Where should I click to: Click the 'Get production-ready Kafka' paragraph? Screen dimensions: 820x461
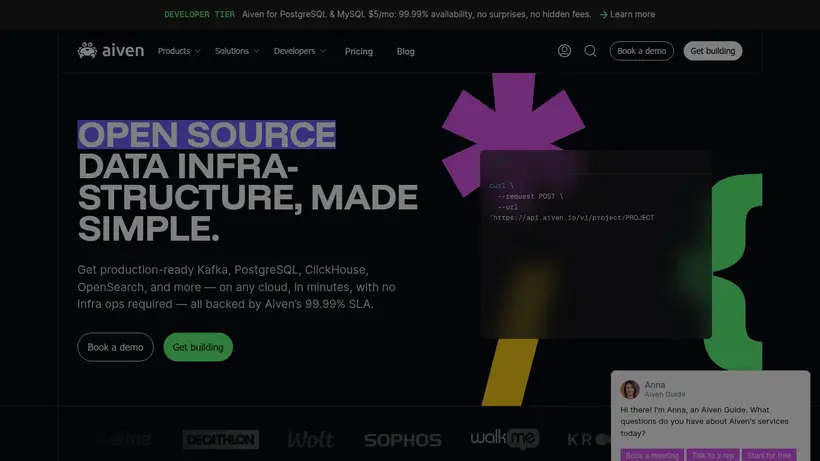[236, 287]
